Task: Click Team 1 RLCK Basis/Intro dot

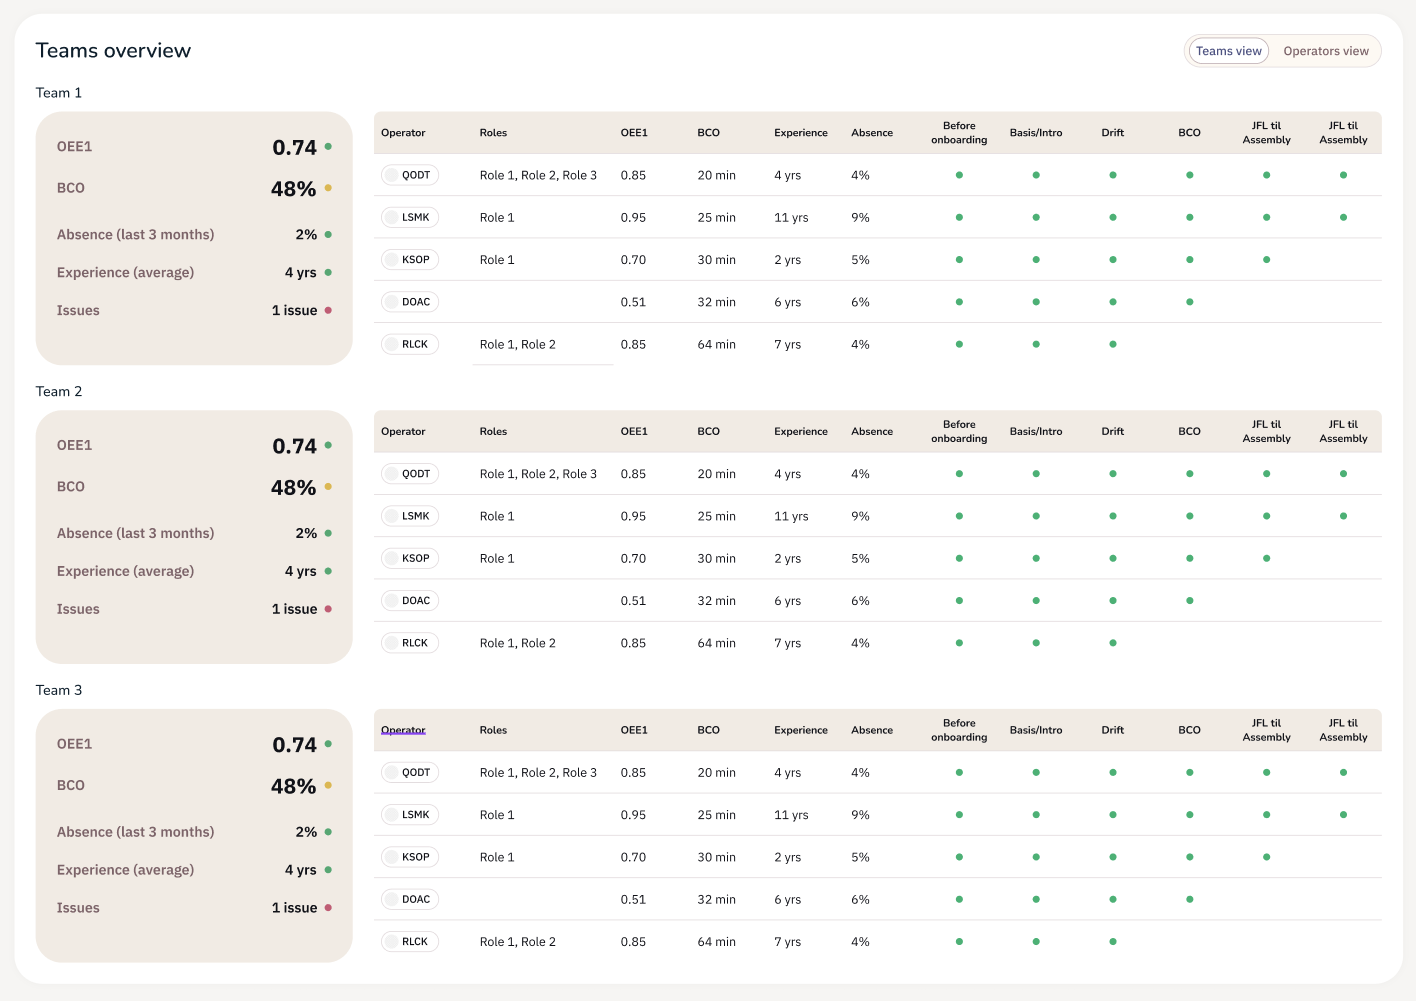Action: (x=1036, y=344)
